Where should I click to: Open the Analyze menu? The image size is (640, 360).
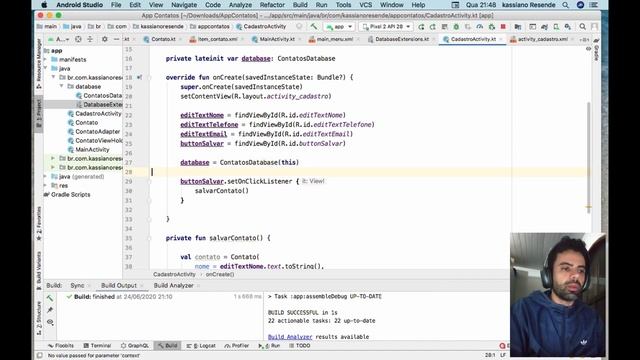(x=240, y=5)
